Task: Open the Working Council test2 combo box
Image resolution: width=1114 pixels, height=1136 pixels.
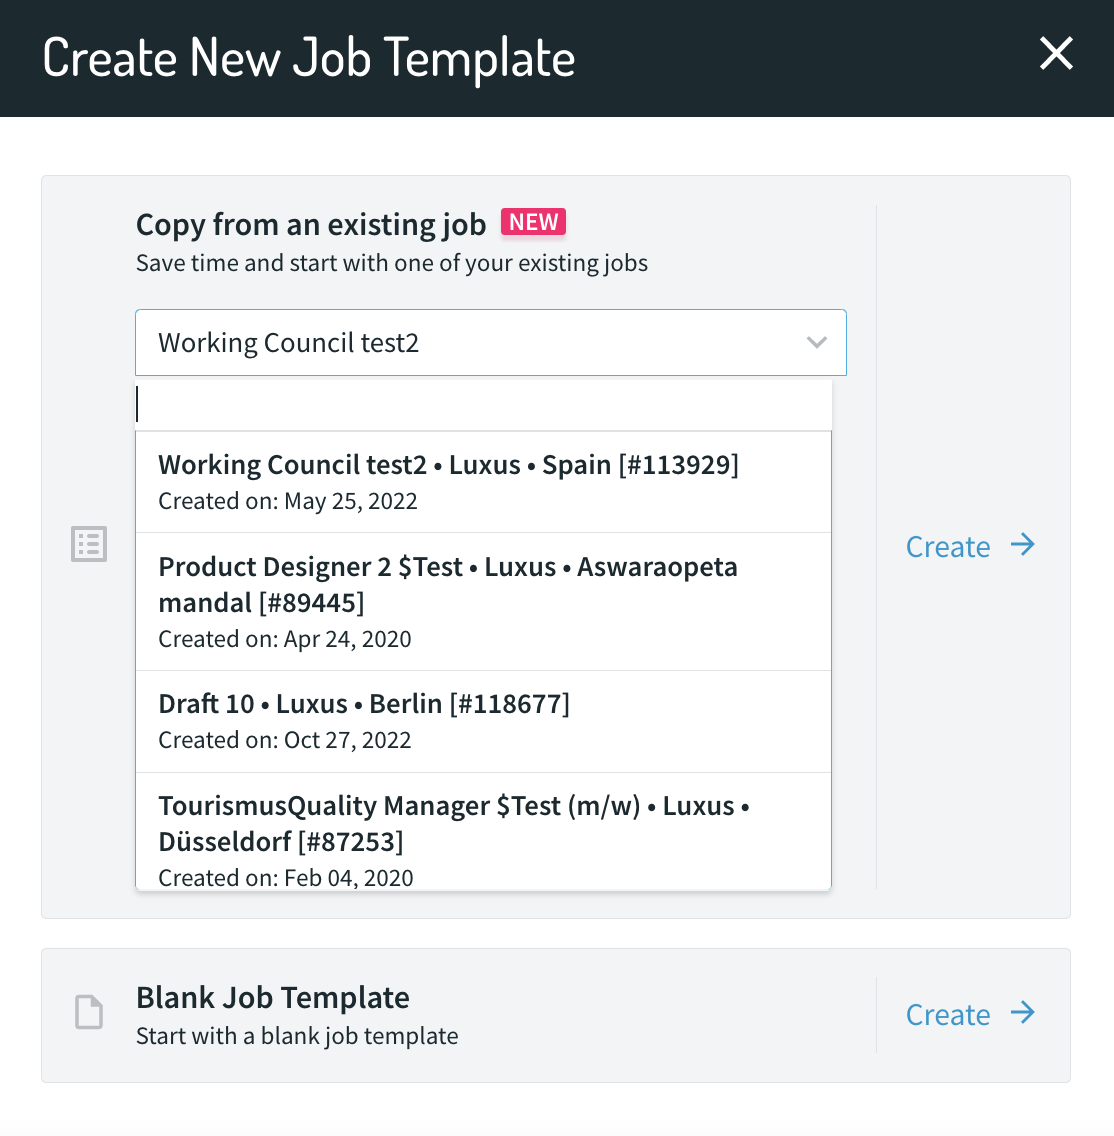Action: [x=490, y=343]
